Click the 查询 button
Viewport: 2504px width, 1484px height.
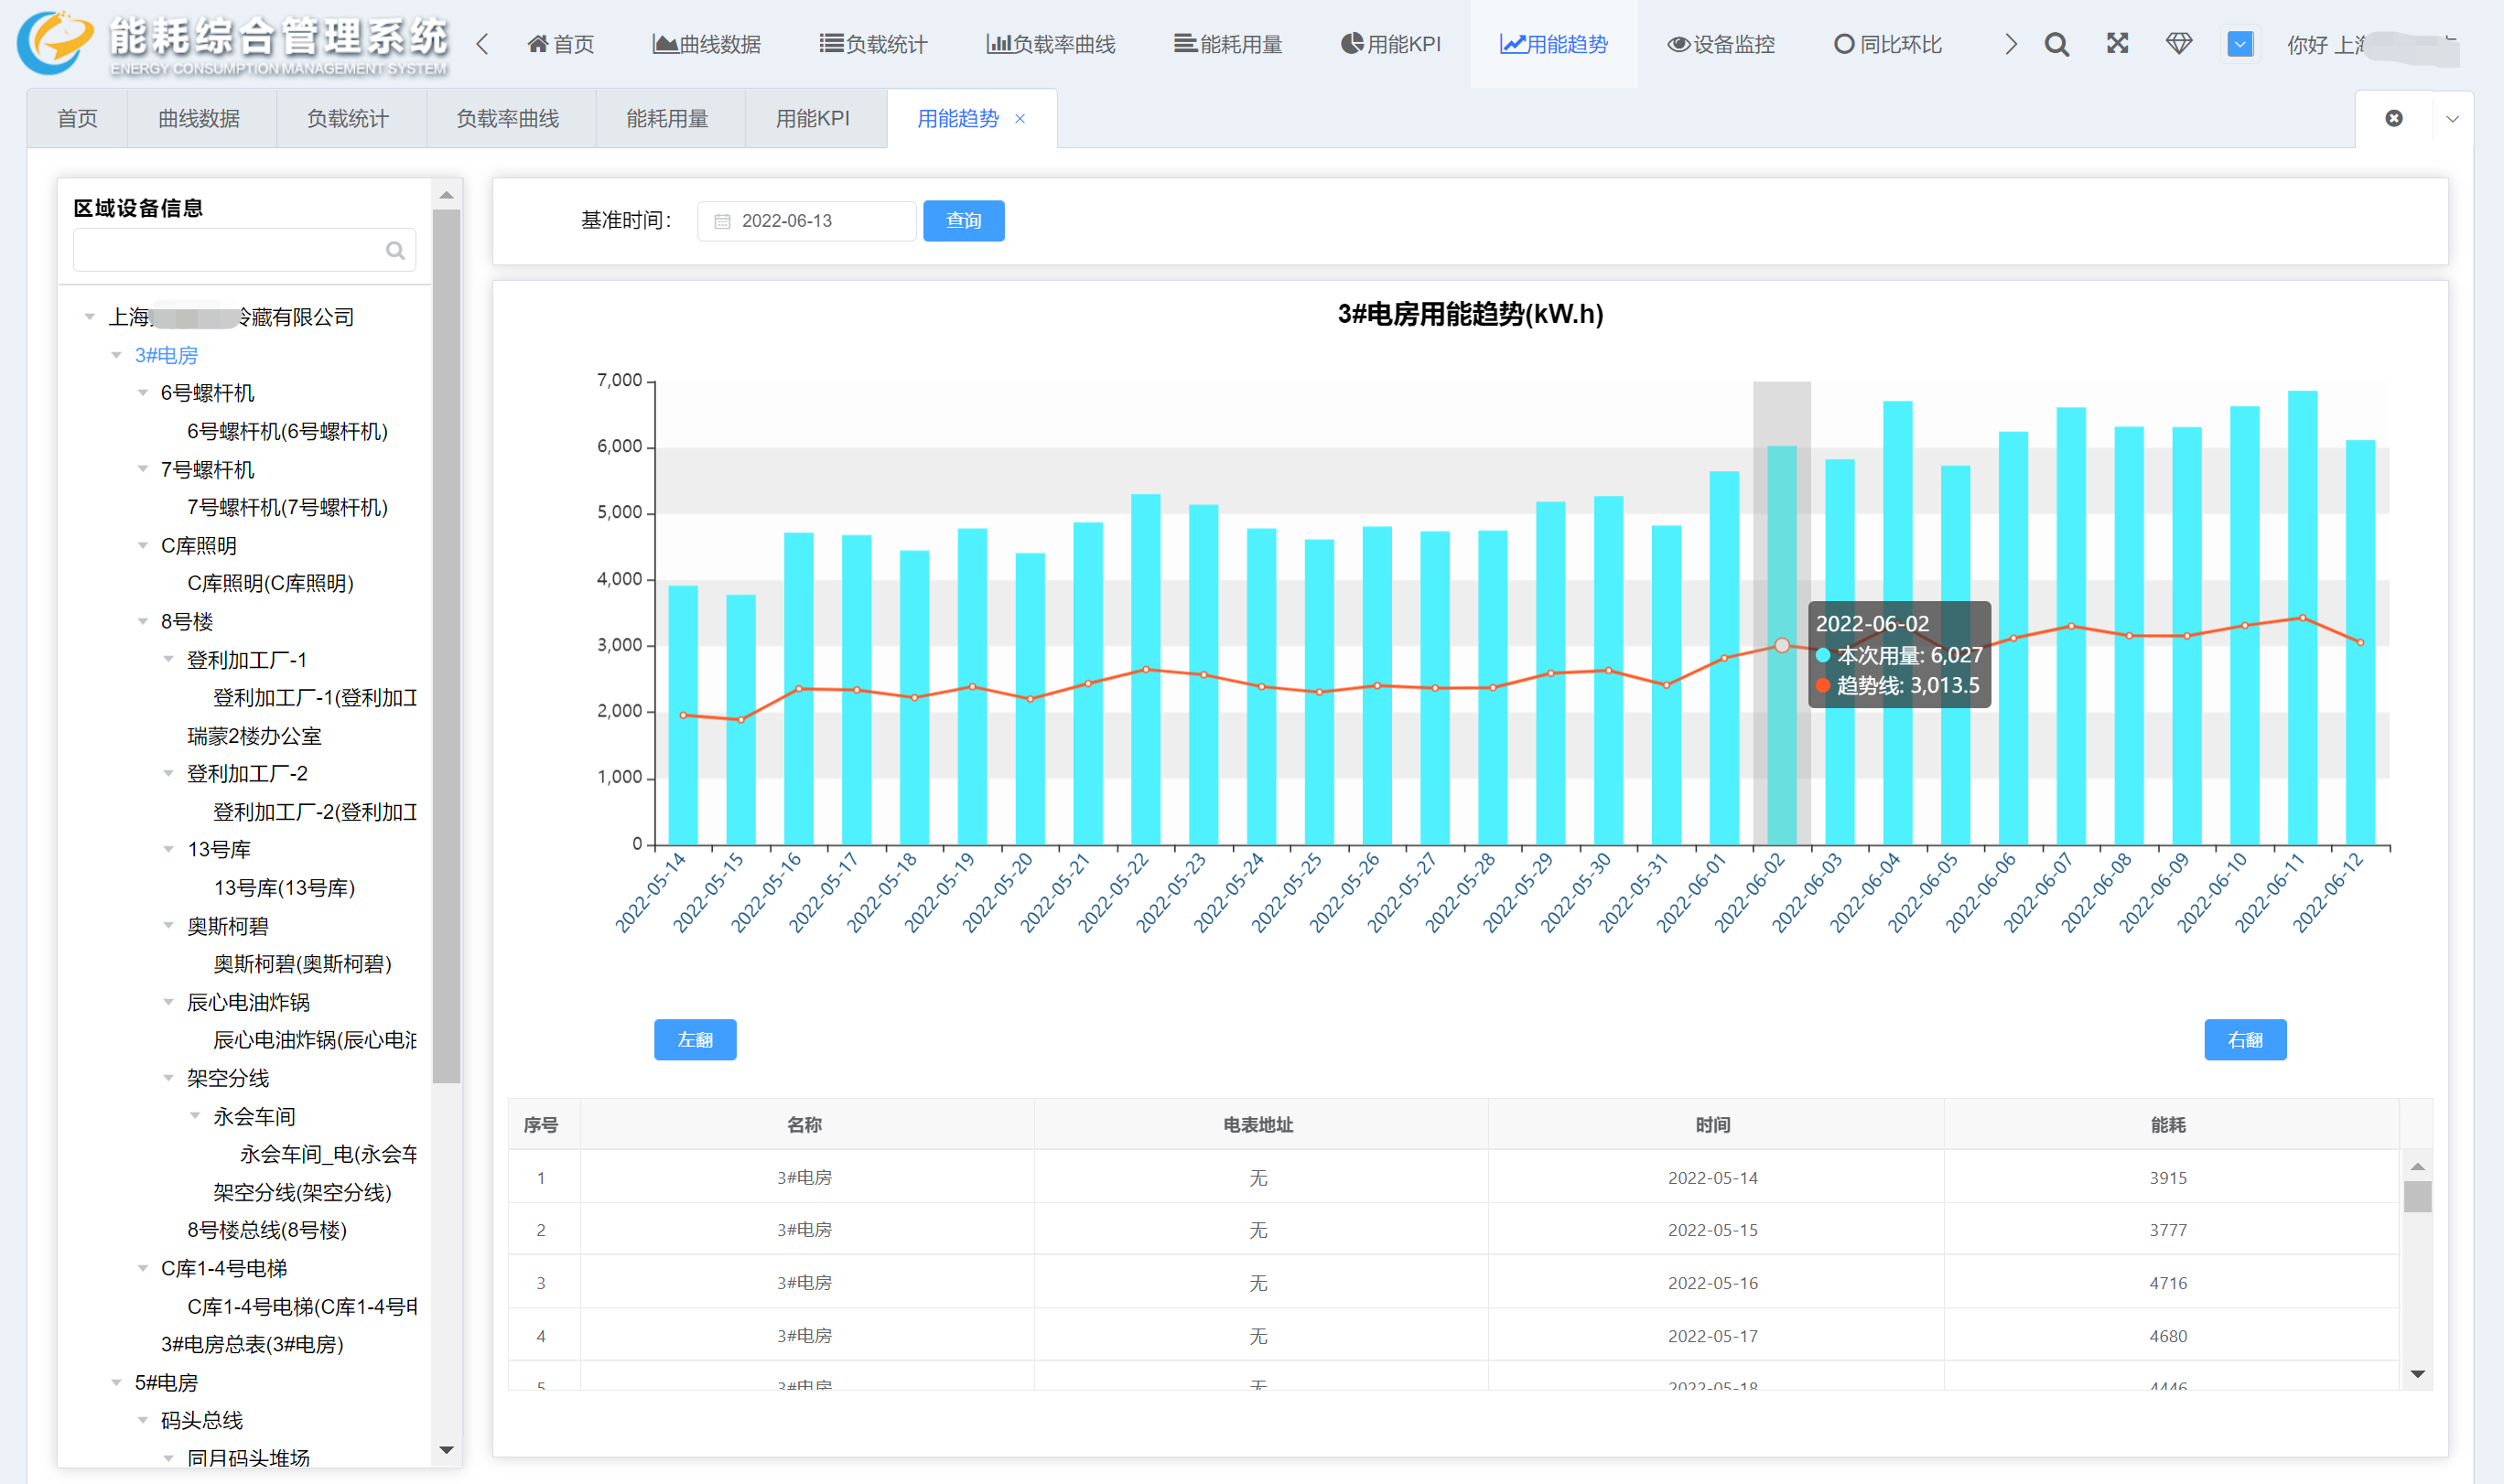coord(963,220)
